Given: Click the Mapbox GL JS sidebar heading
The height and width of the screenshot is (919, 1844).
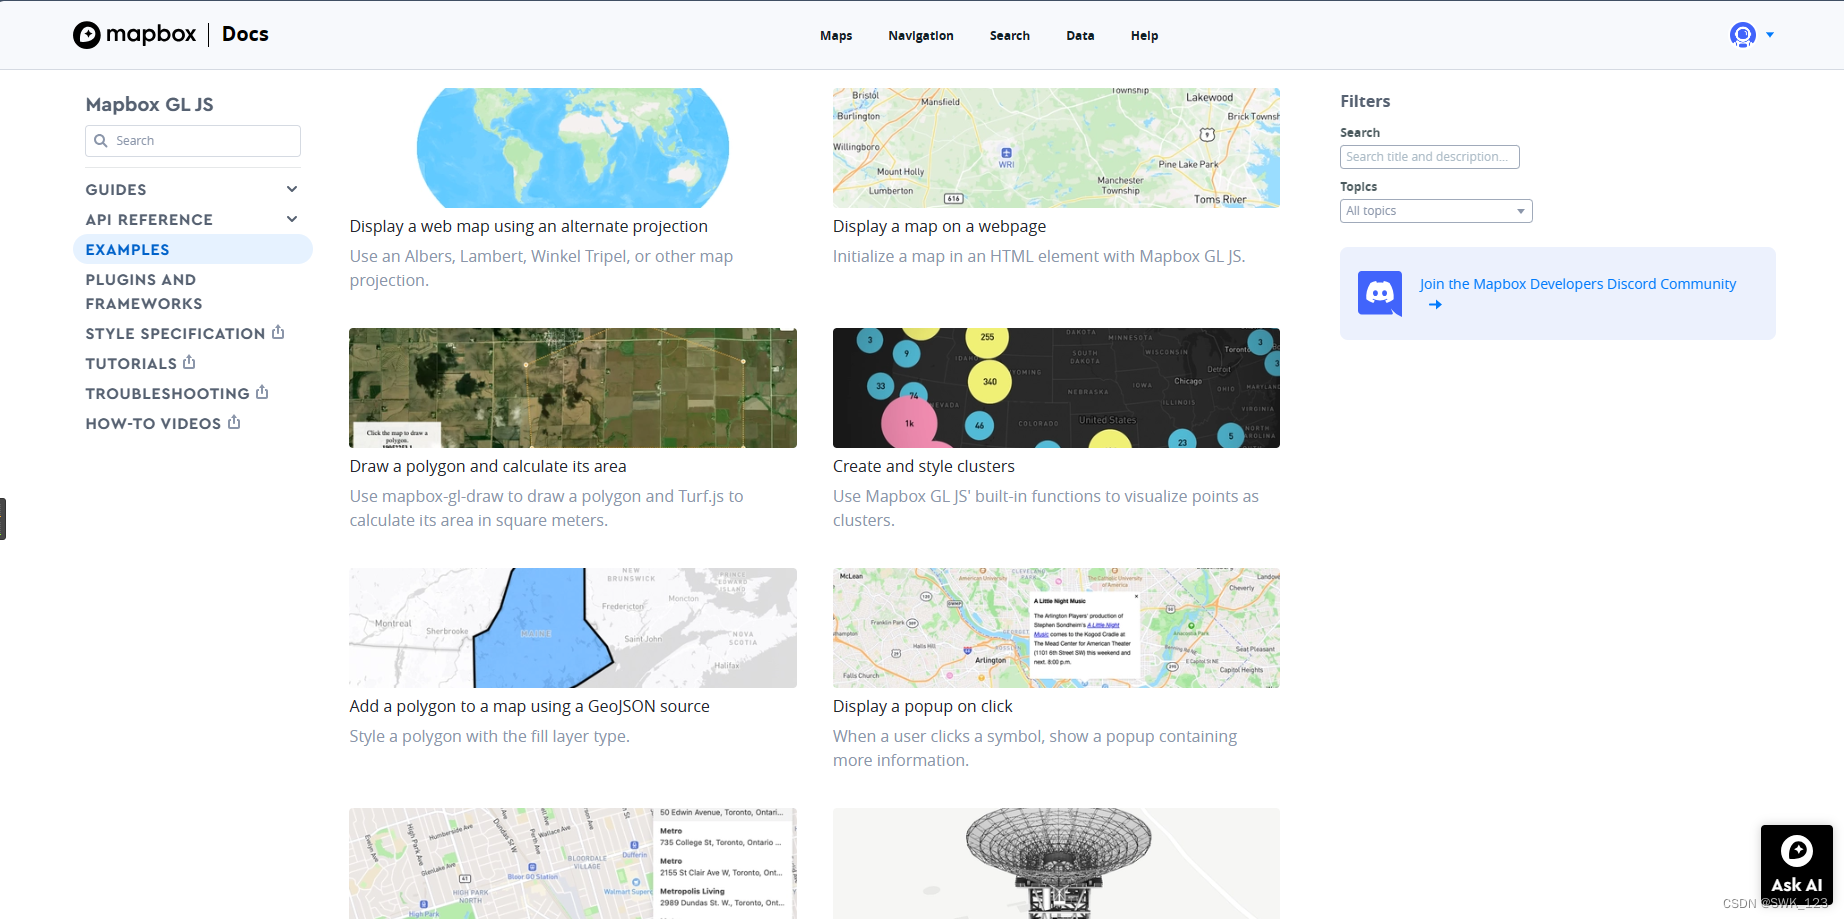Looking at the screenshot, I should point(150,104).
